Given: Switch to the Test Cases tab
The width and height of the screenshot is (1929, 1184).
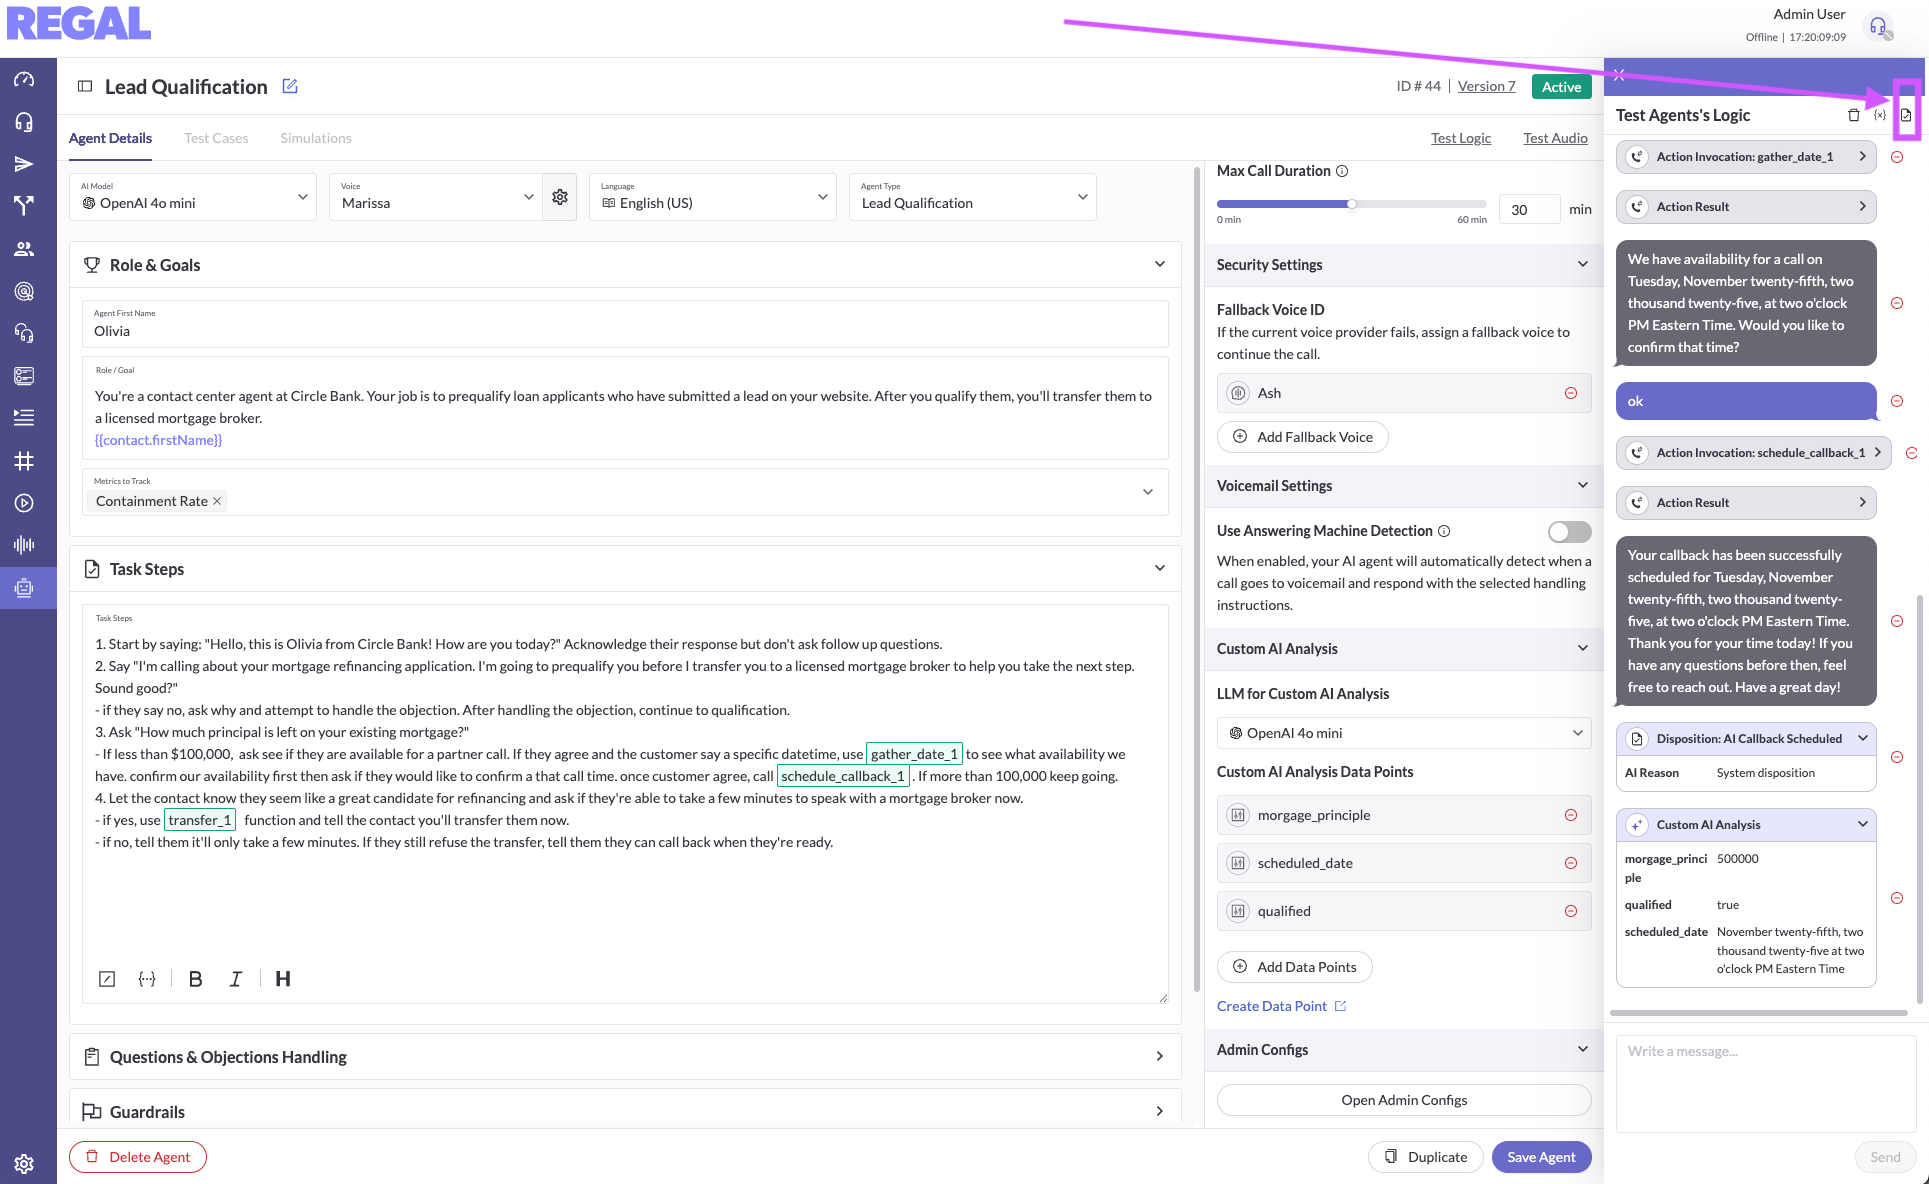Looking at the screenshot, I should point(216,138).
